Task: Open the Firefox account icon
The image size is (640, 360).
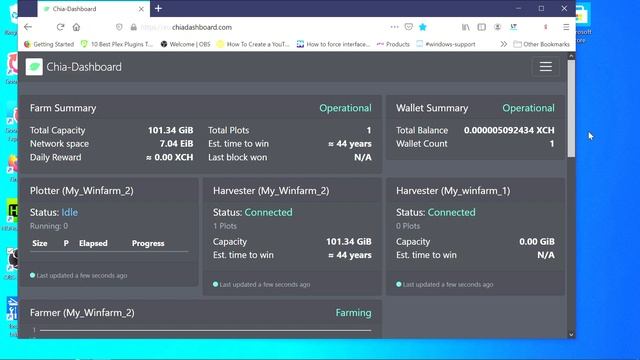Action: point(497,27)
